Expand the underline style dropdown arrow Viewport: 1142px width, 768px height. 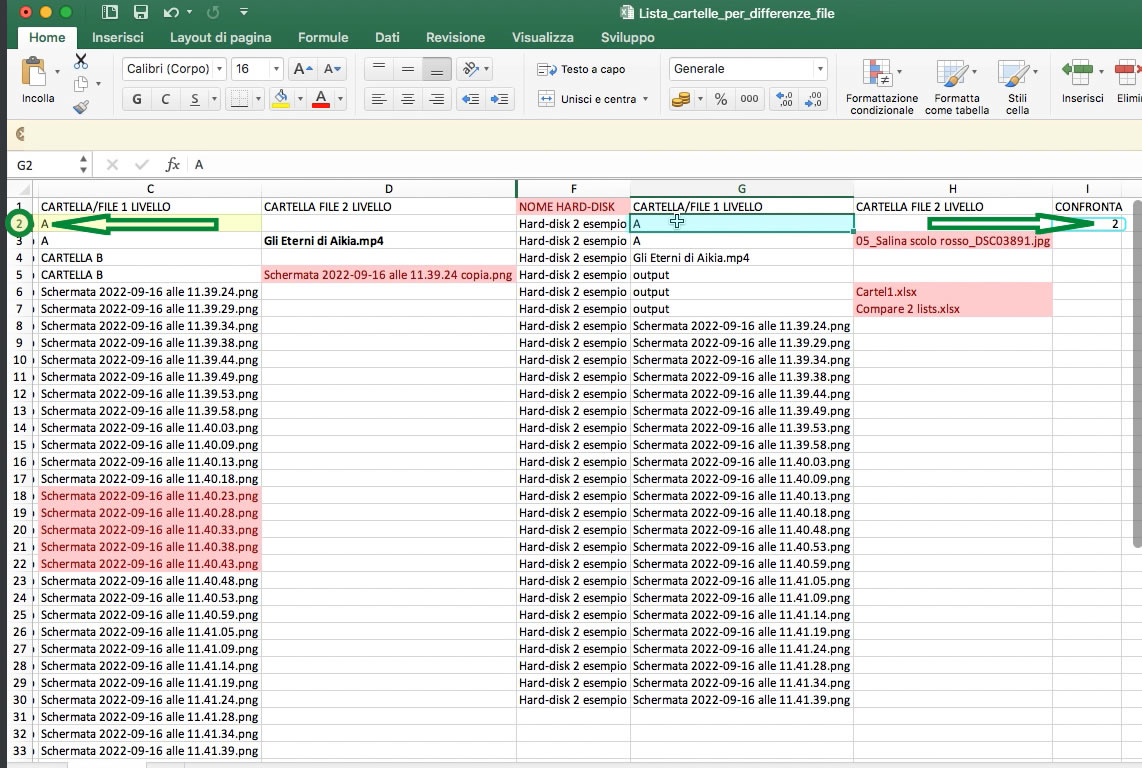click(214, 99)
